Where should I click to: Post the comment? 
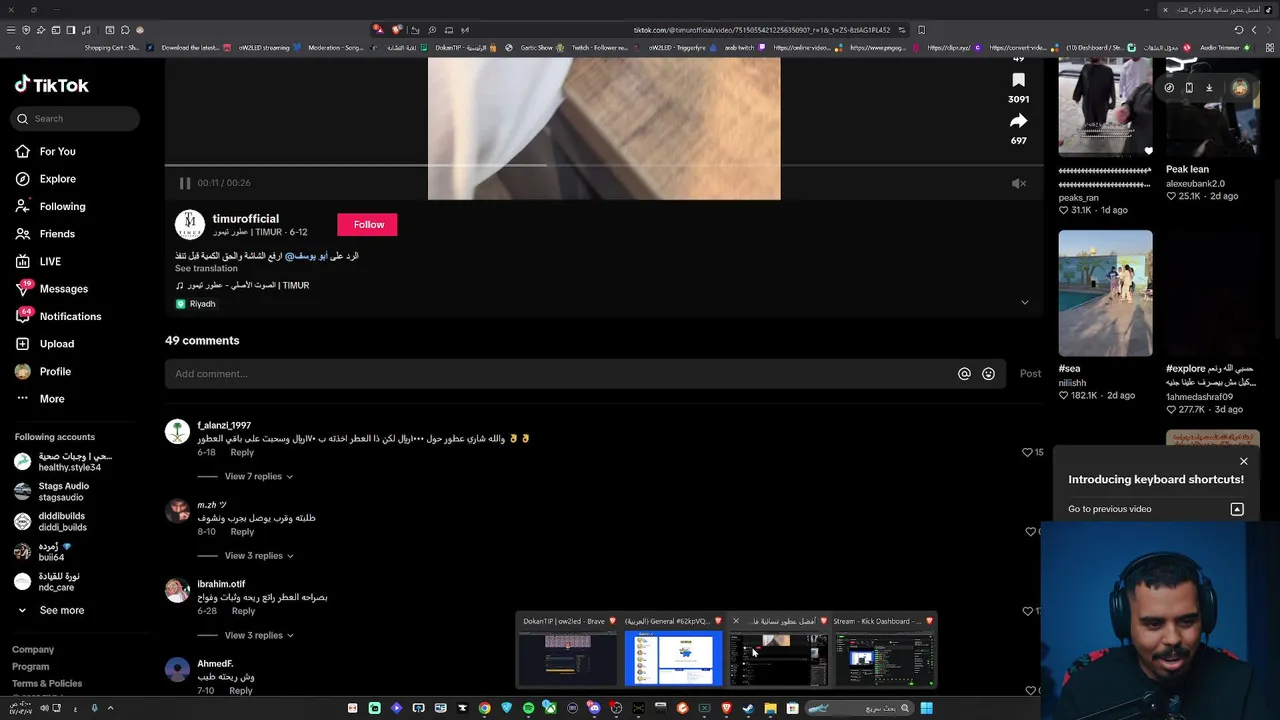(x=1030, y=374)
